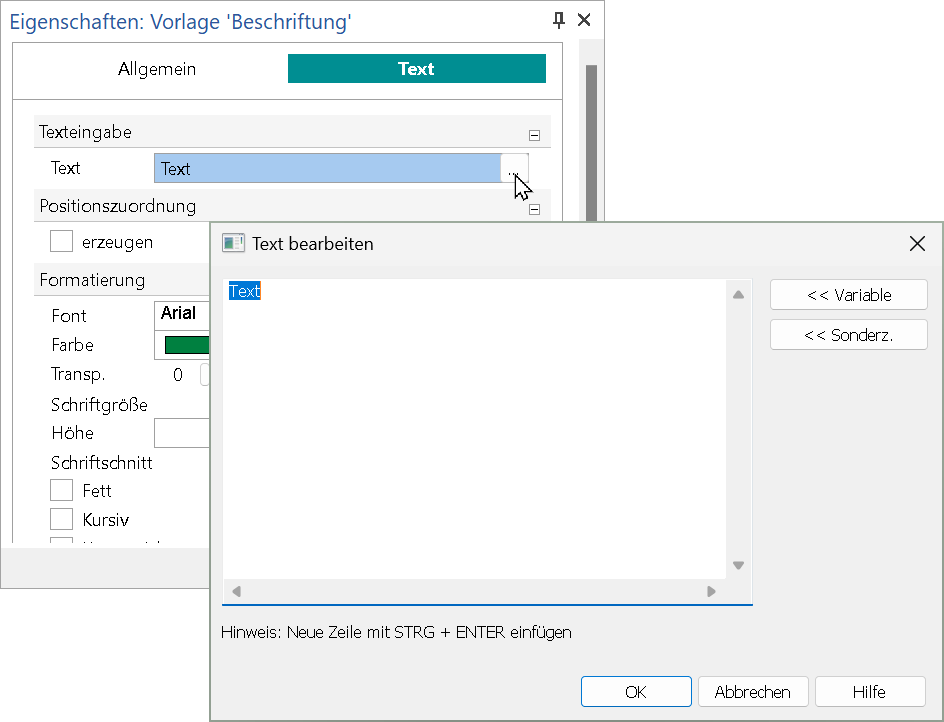Collapse the Positionszuordnung section
The height and width of the screenshot is (722, 944).
(x=534, y=210)
